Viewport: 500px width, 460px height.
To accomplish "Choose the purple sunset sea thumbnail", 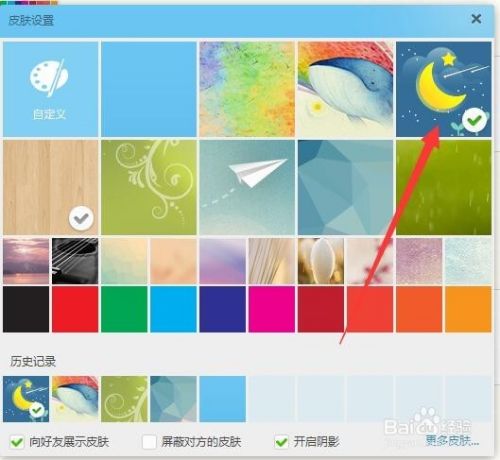I will tap(26, 261).
